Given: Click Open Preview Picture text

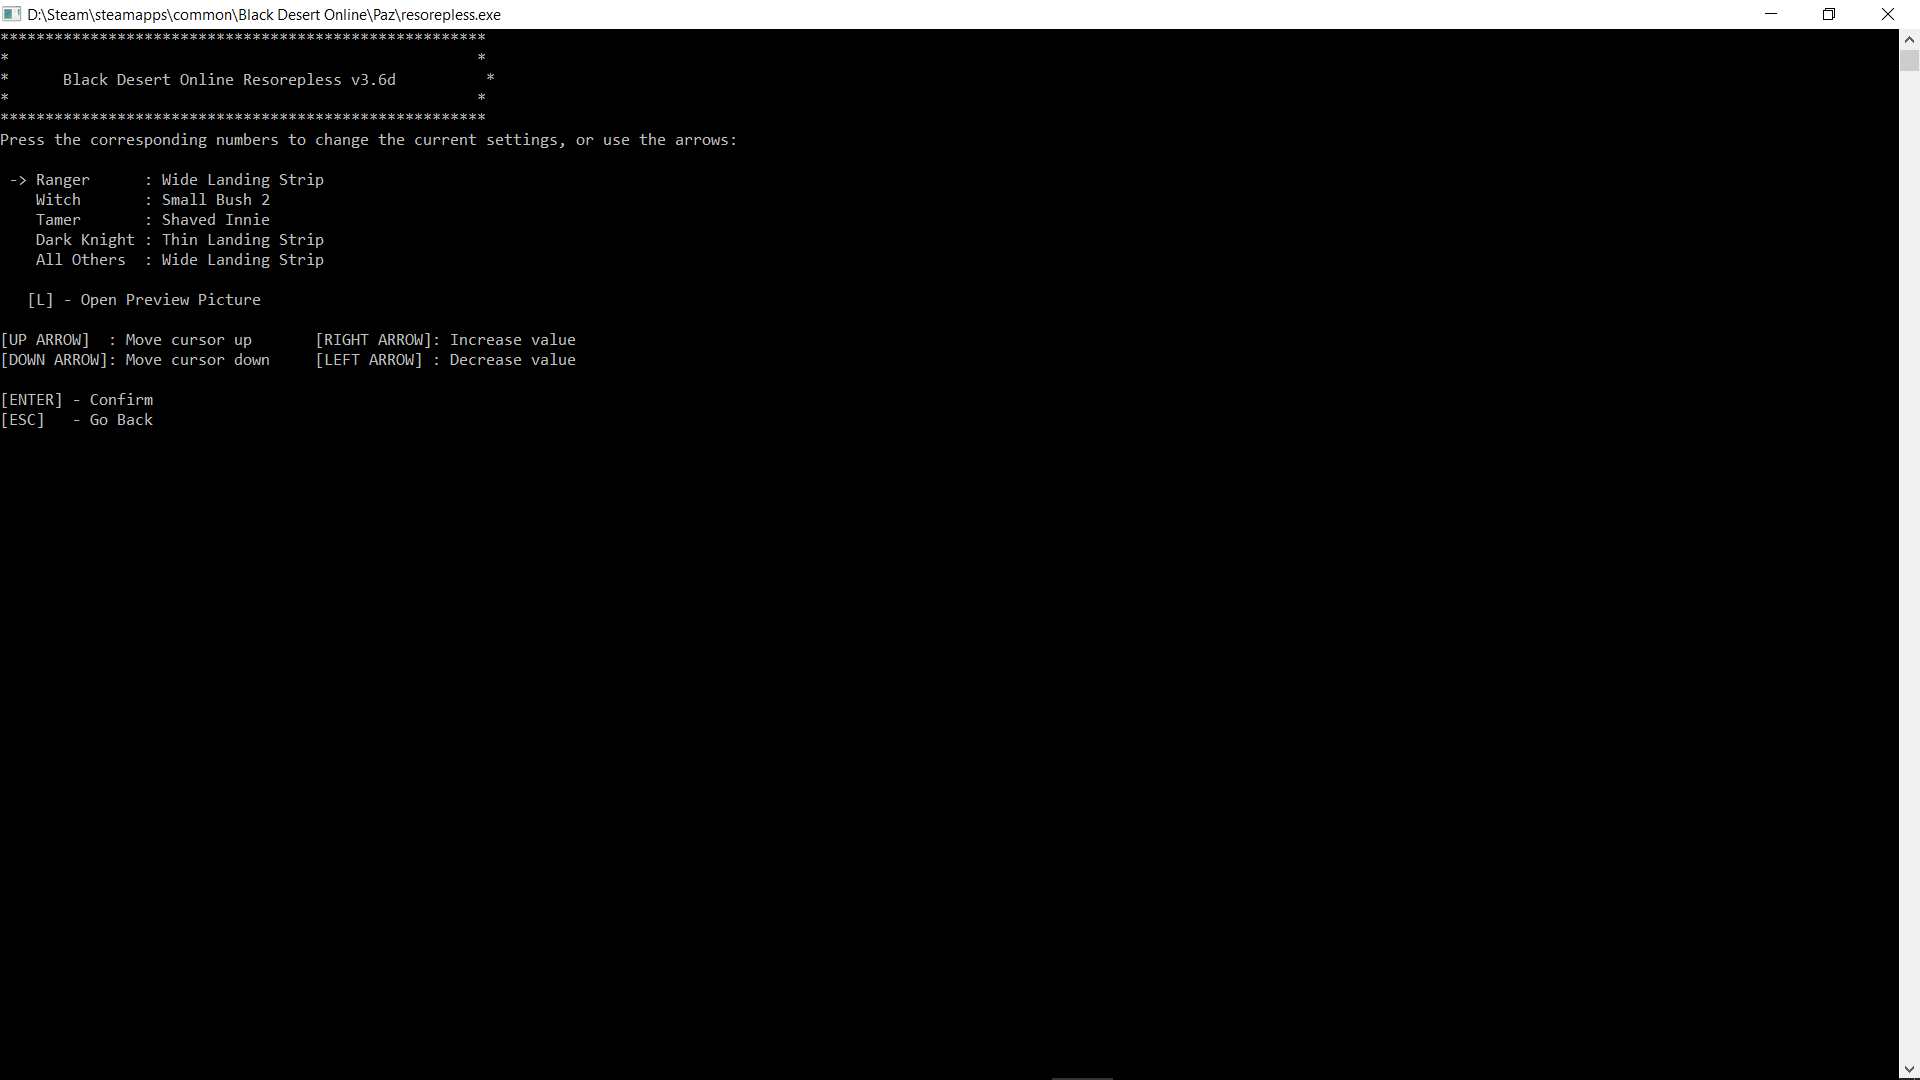Looking at the screenshot, I should coord(170,300).
